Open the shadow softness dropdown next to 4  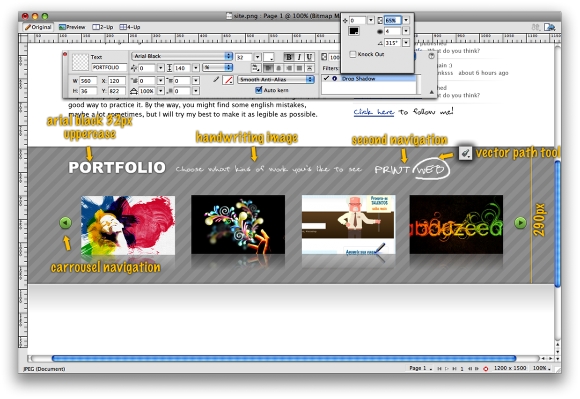click(x=406, y=31)
